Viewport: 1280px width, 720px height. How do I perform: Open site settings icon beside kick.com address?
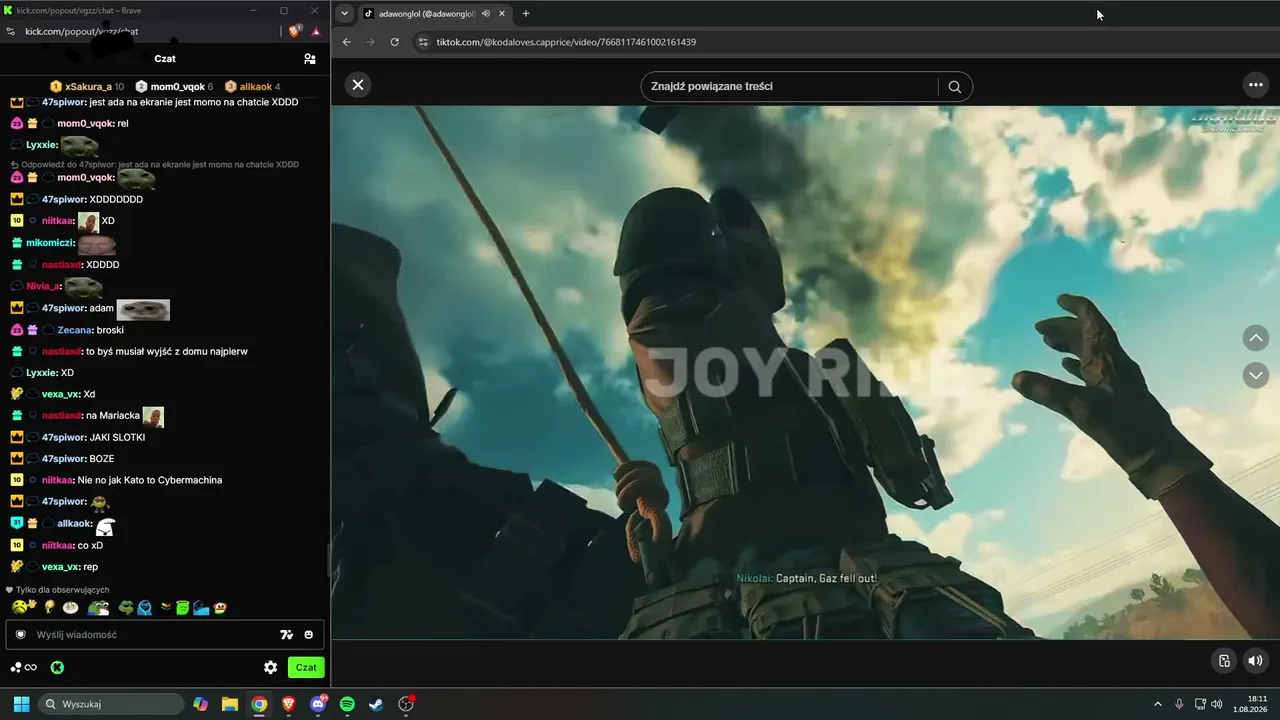click(x=11, y=31)
